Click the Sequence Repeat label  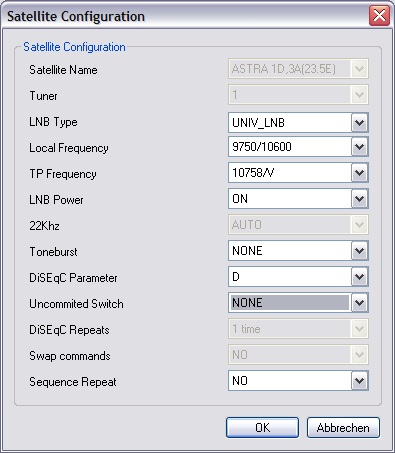[x=73, y=382]
